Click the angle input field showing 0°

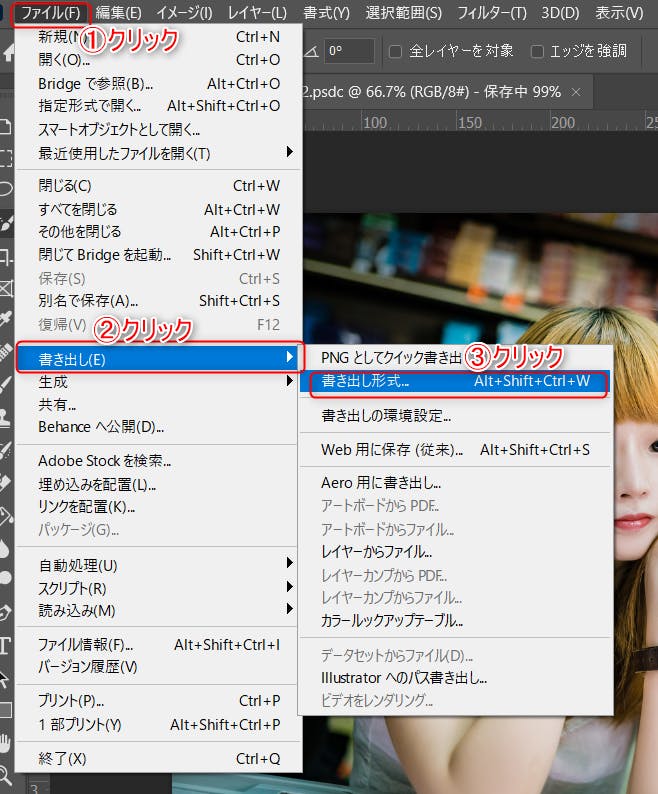click(349, 51)
